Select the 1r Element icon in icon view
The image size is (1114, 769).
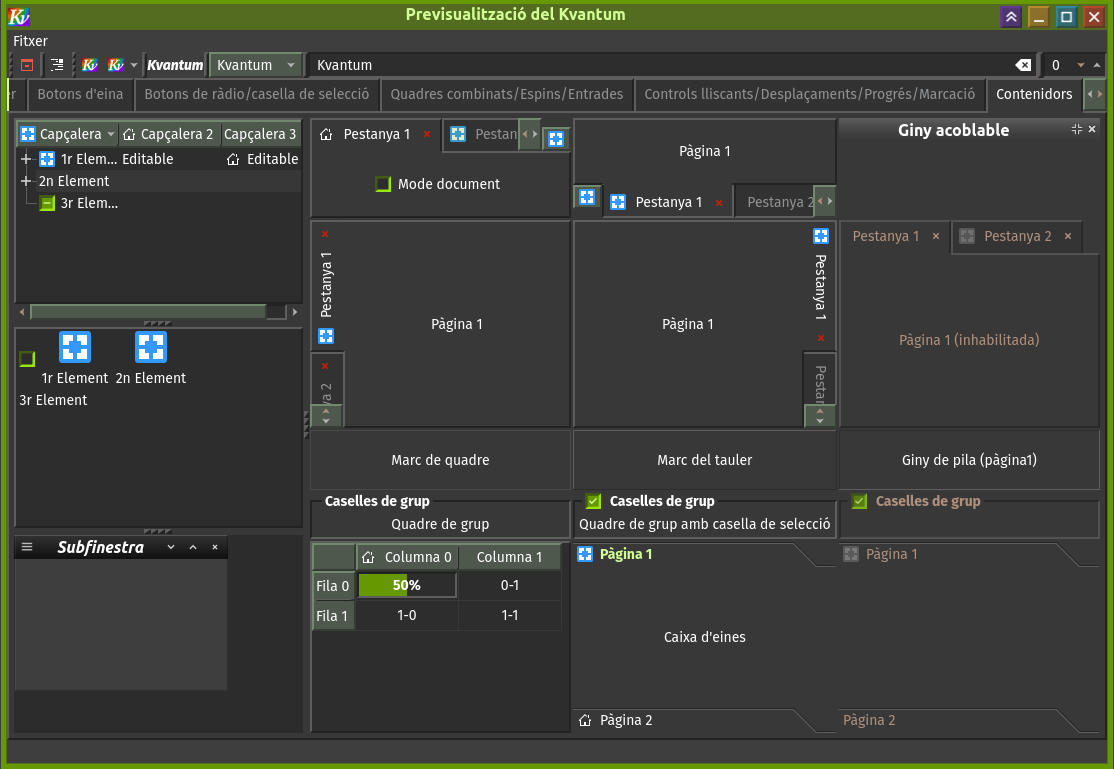[x=75, y=347]
